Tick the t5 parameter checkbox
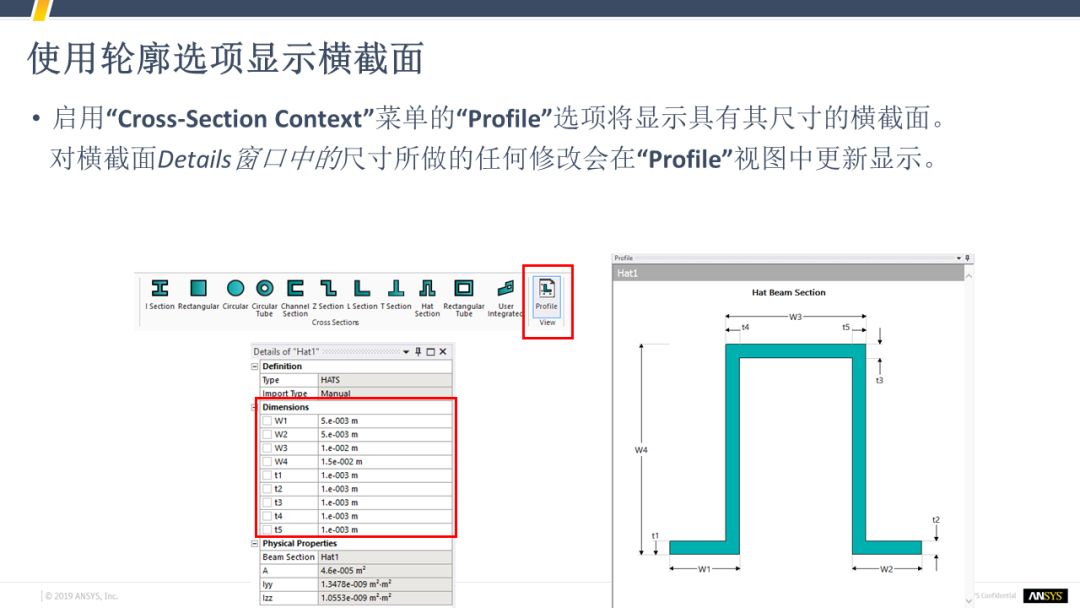1080x608 pixels. 267,530
